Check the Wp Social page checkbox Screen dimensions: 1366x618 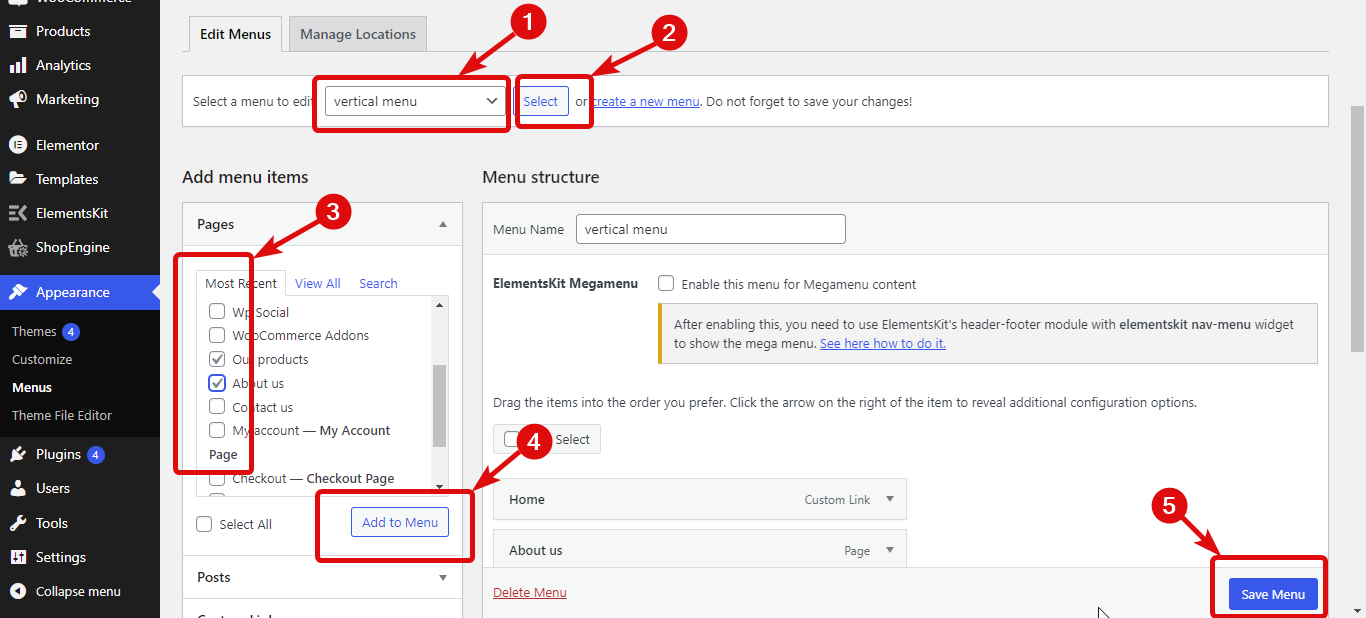(x=217, y=311)
